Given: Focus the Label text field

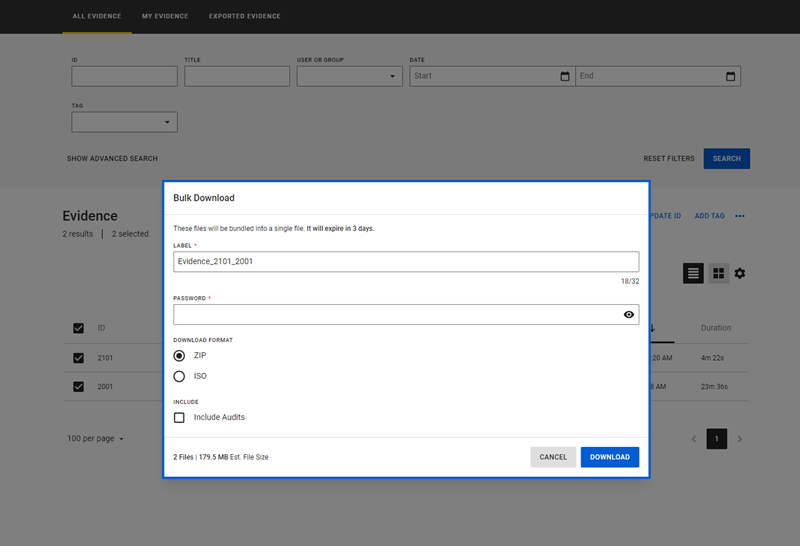Looking at the screenshot, I should (x=406, y=262).
